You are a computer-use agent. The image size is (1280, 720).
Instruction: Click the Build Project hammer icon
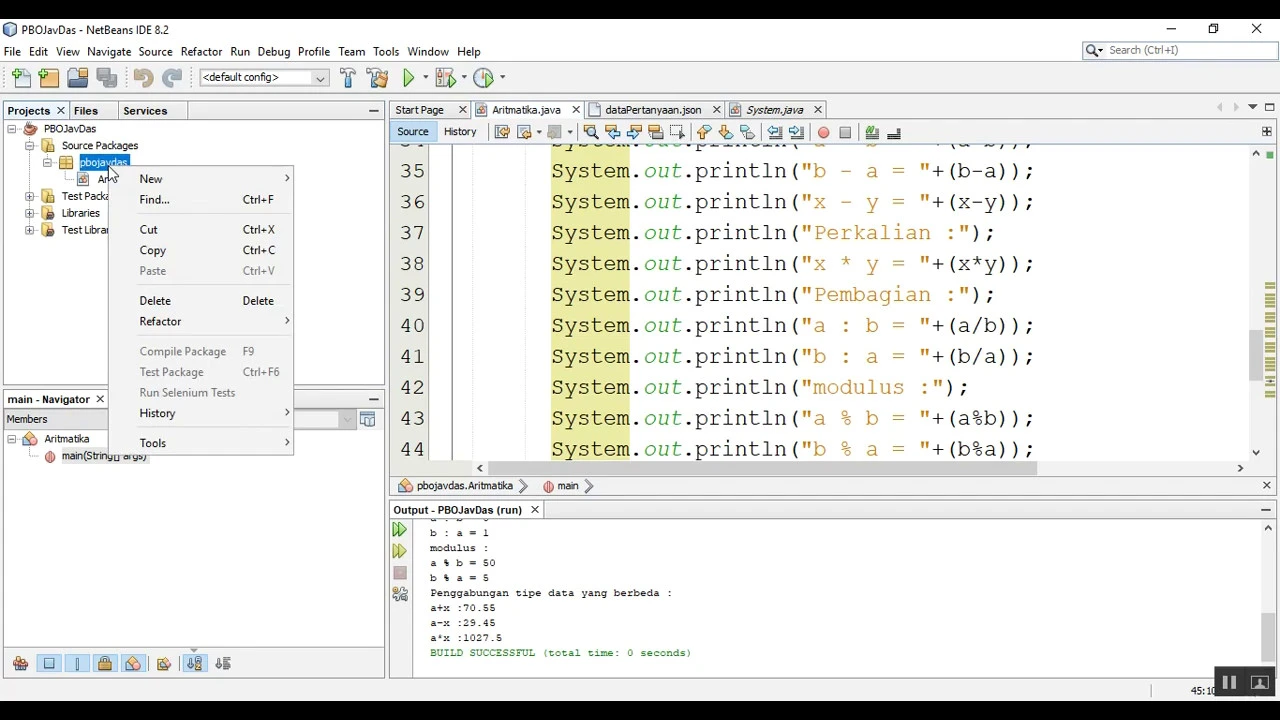tap(348, 77)
